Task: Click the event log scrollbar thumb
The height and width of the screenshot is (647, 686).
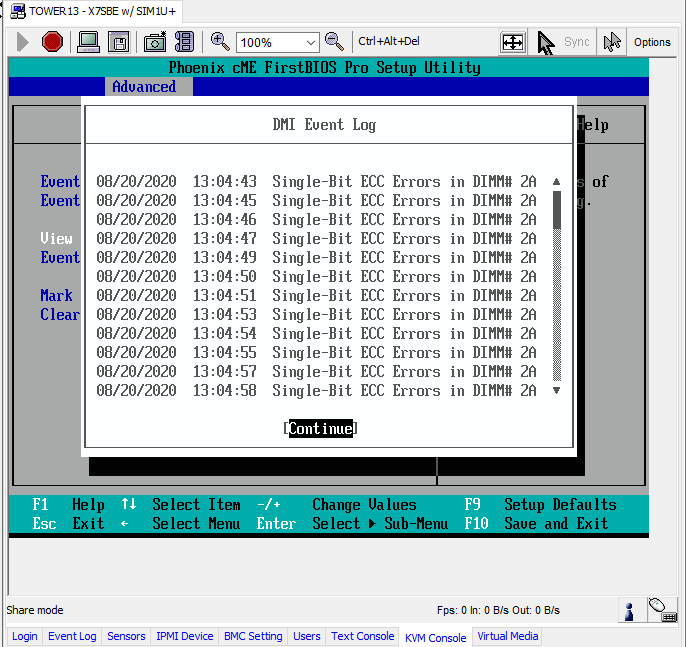Action: tap(556, 210)
